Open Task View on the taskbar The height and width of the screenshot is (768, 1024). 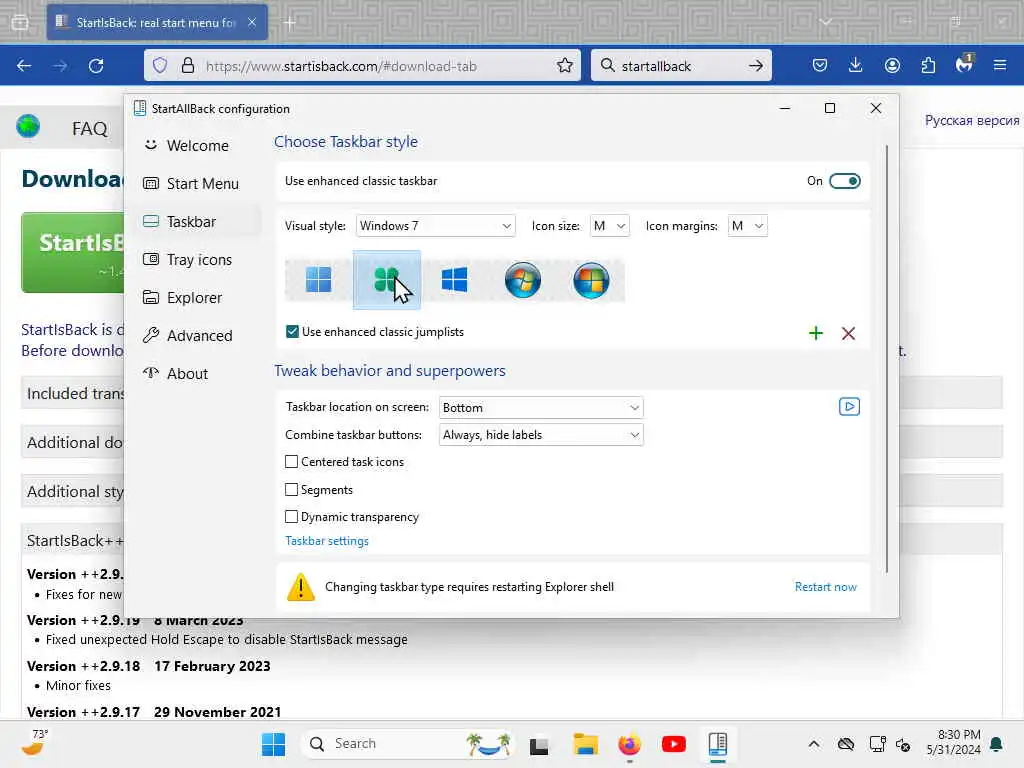coord(539,744)
